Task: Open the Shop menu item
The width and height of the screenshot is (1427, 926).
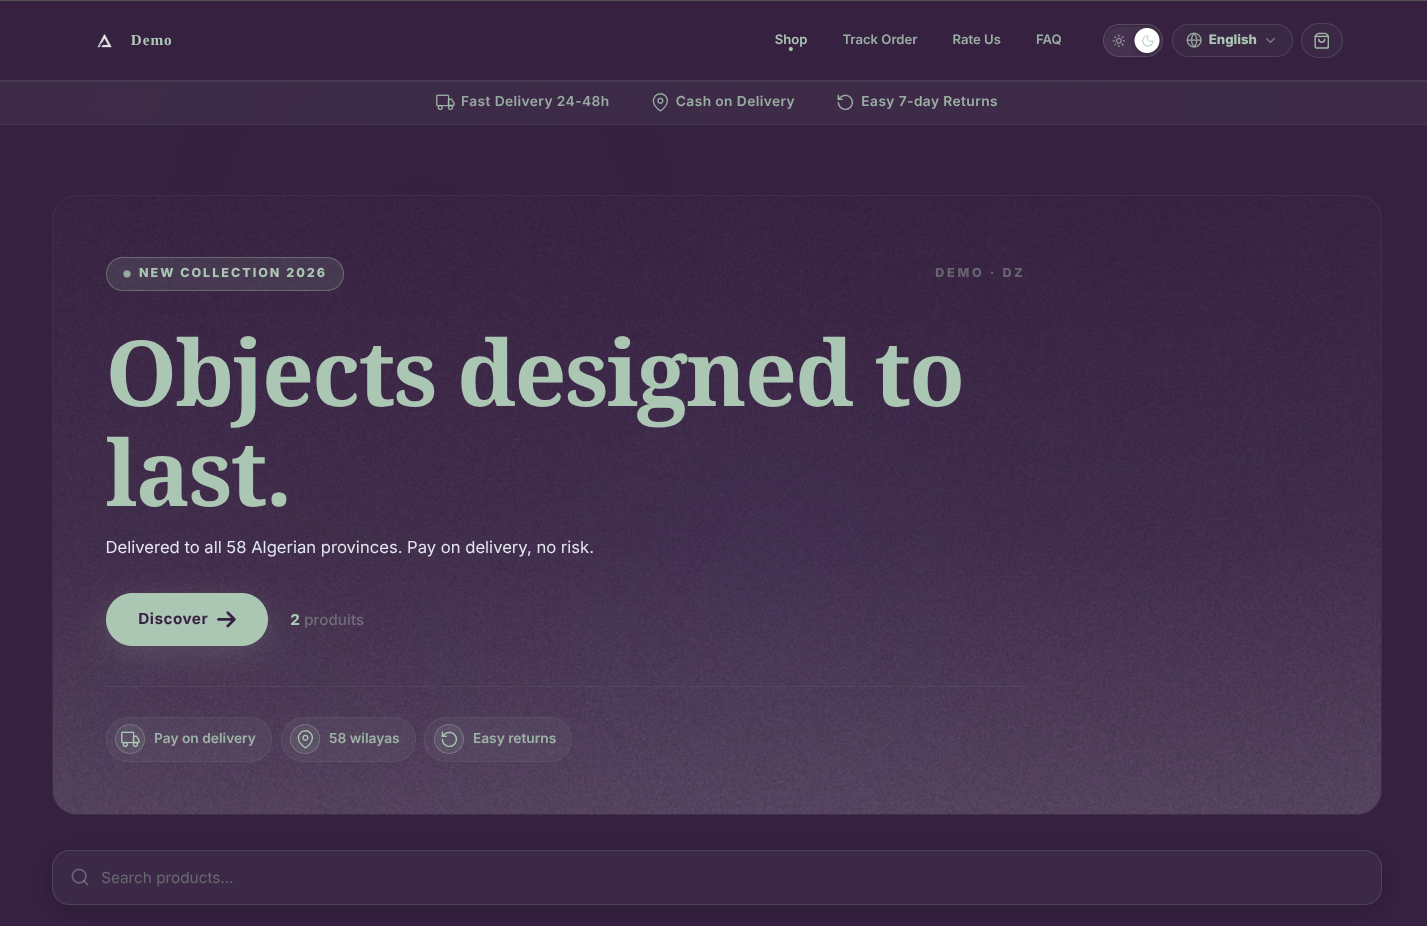Action: tap(791, 40)
